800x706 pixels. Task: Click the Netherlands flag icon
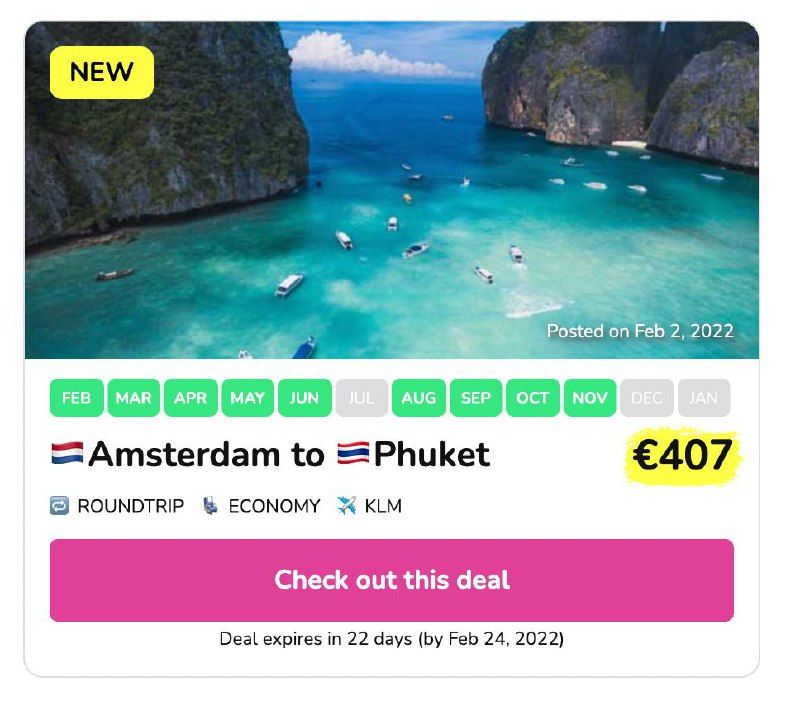(x=67, y=452)
